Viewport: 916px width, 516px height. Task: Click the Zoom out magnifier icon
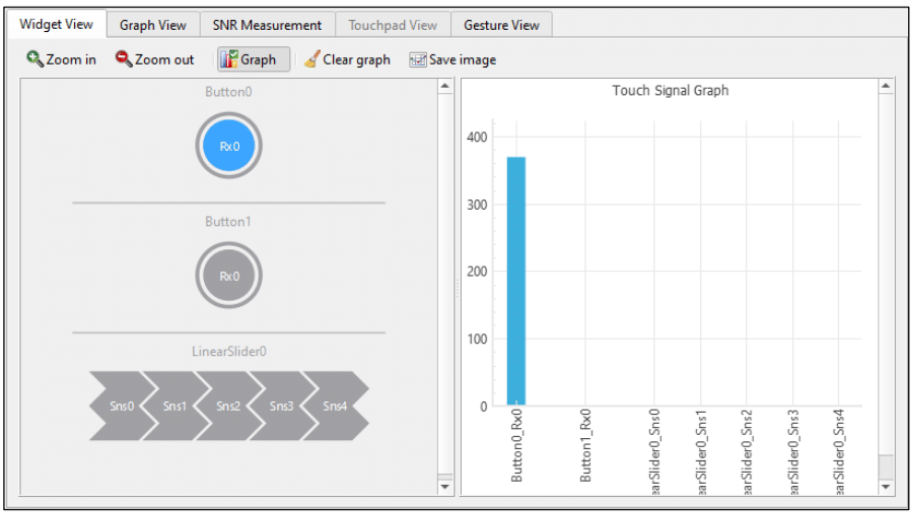click(x=124, y=60)
